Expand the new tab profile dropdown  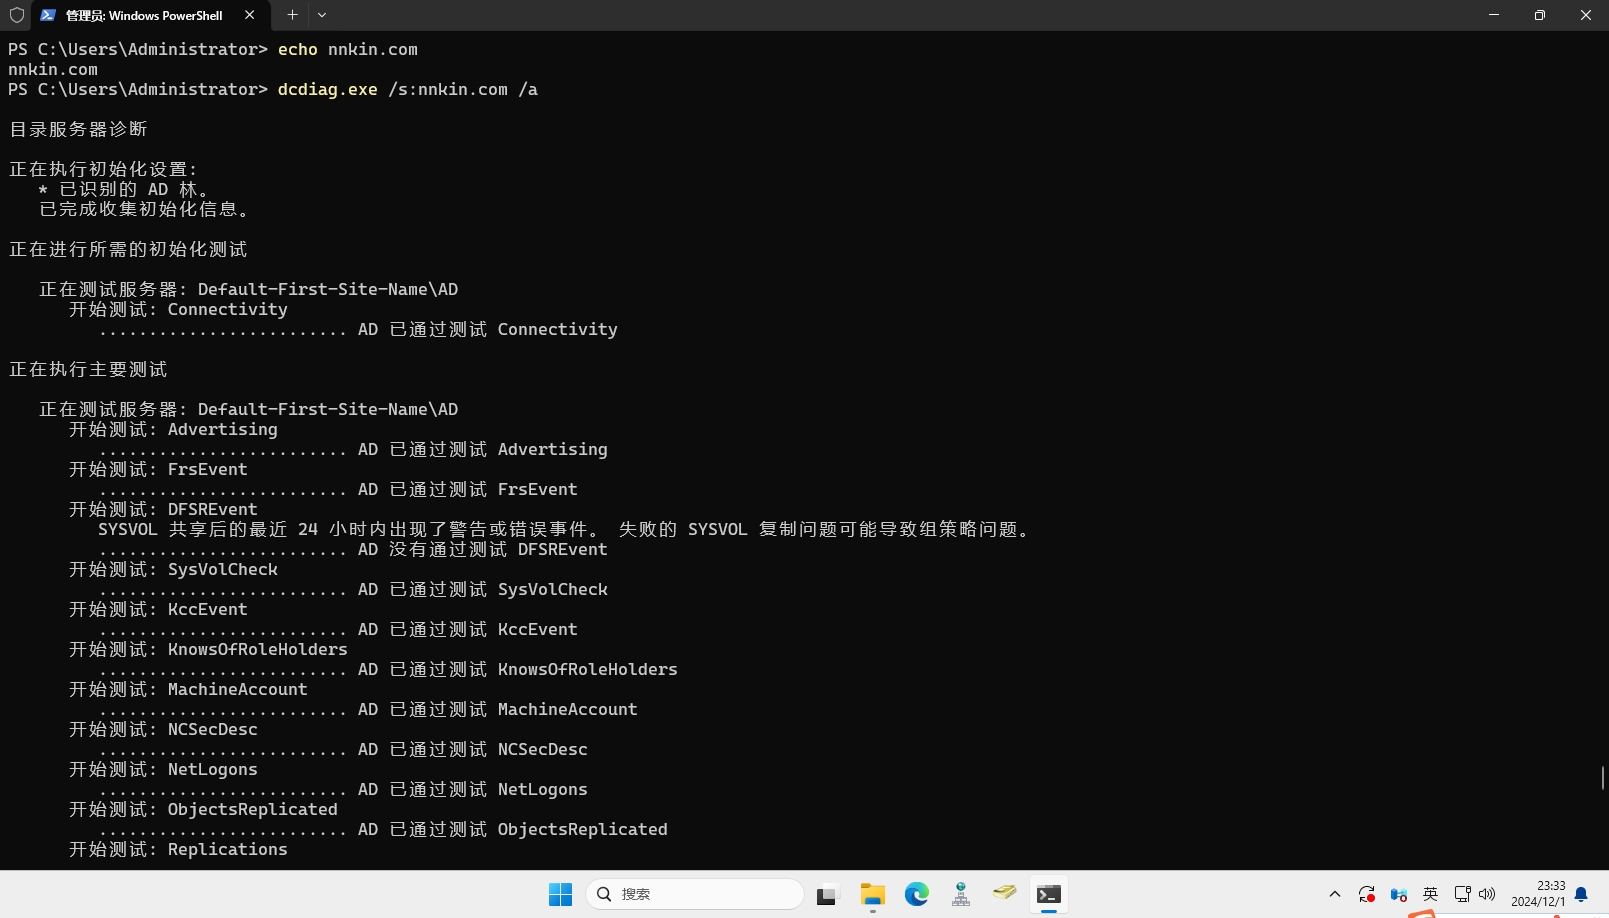click(x=322, y=15)
